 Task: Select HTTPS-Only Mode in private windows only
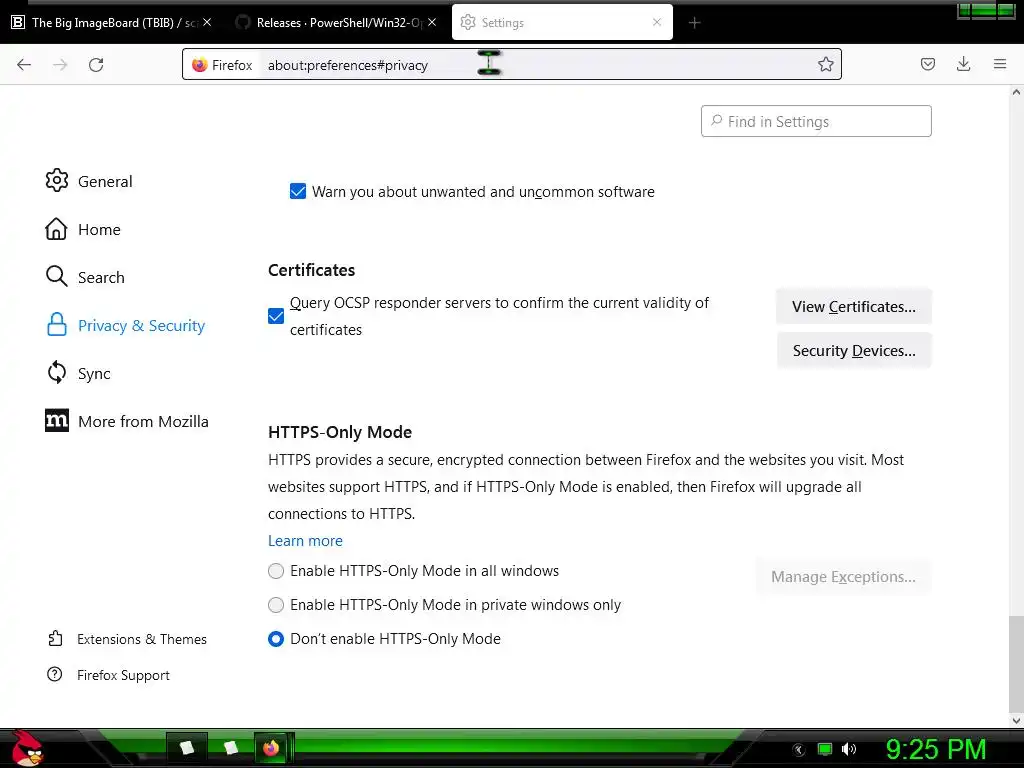tap(276, 605)
